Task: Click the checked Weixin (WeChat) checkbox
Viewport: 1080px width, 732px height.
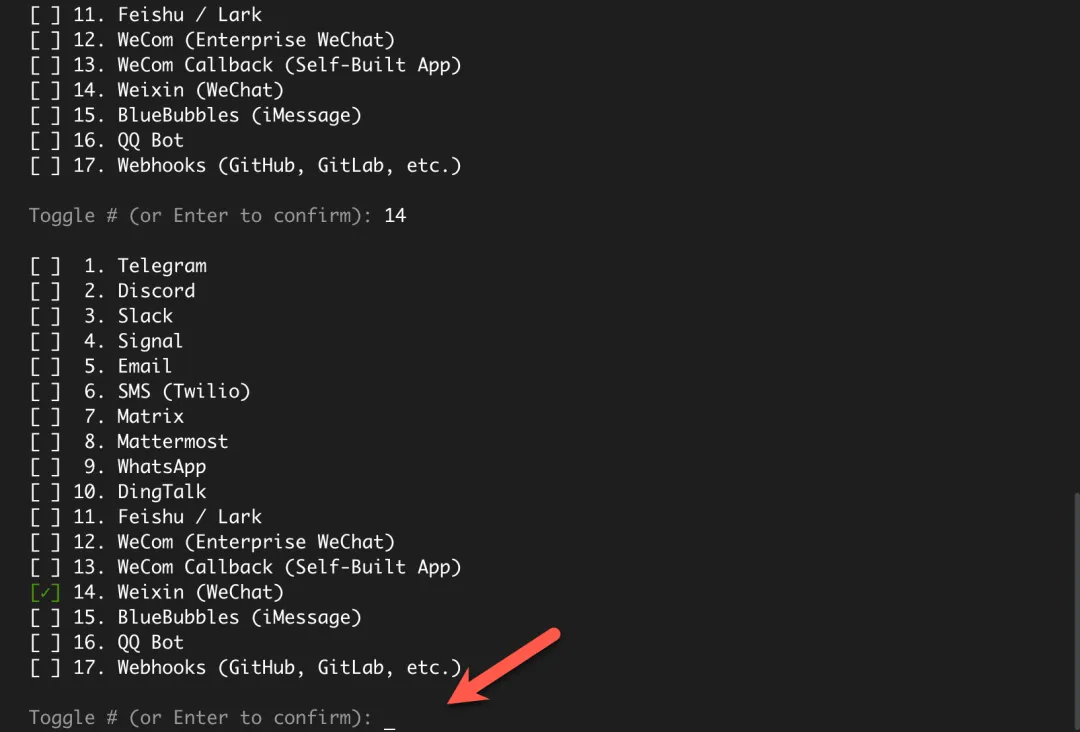Action: 45,592
